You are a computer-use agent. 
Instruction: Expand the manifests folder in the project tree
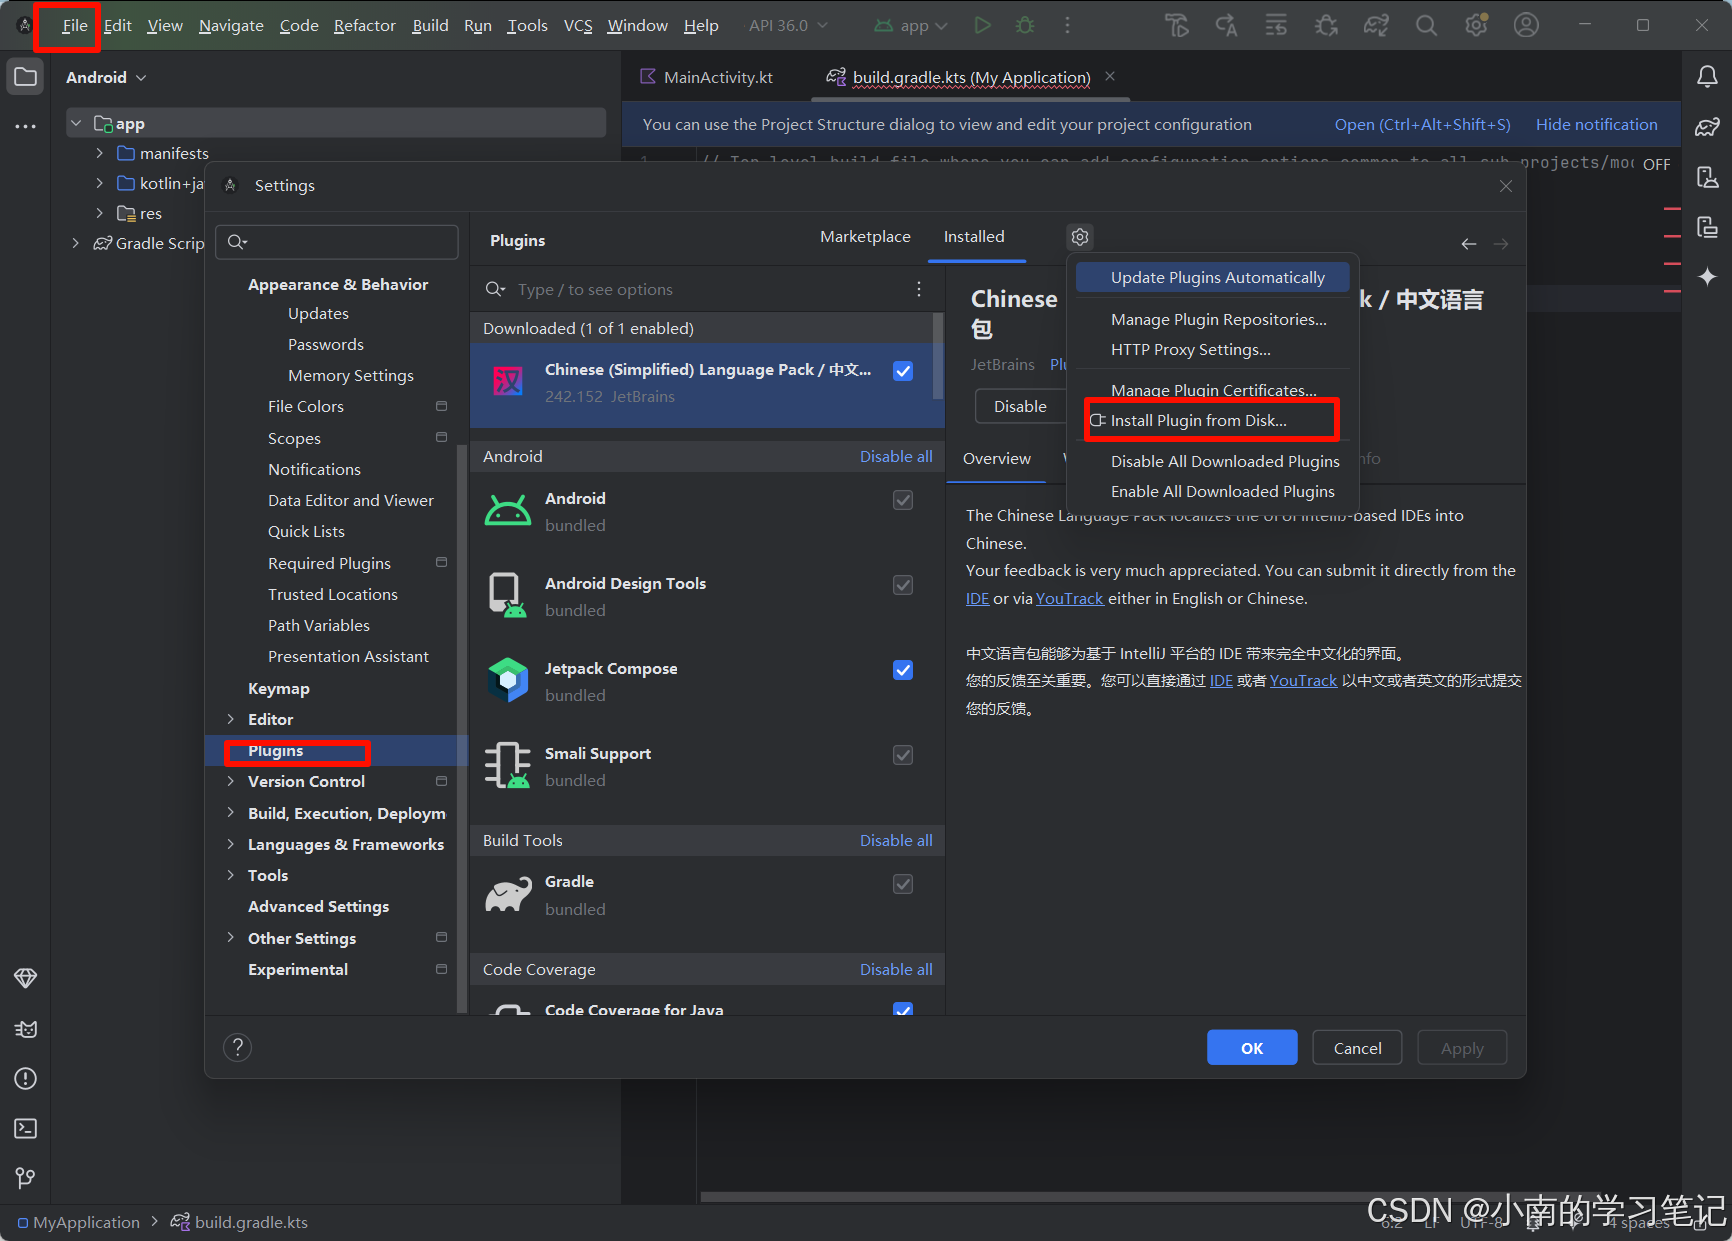pos(99,153)
